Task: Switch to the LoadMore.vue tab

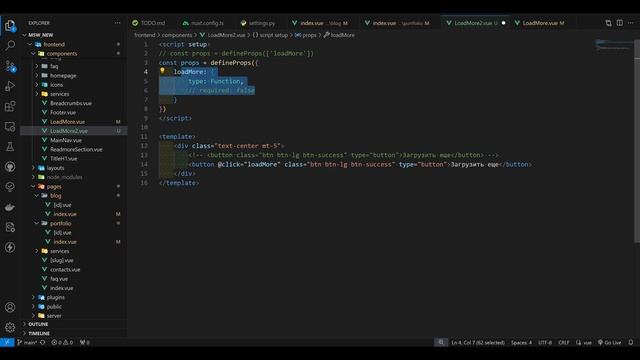Action: click(540, 23)
